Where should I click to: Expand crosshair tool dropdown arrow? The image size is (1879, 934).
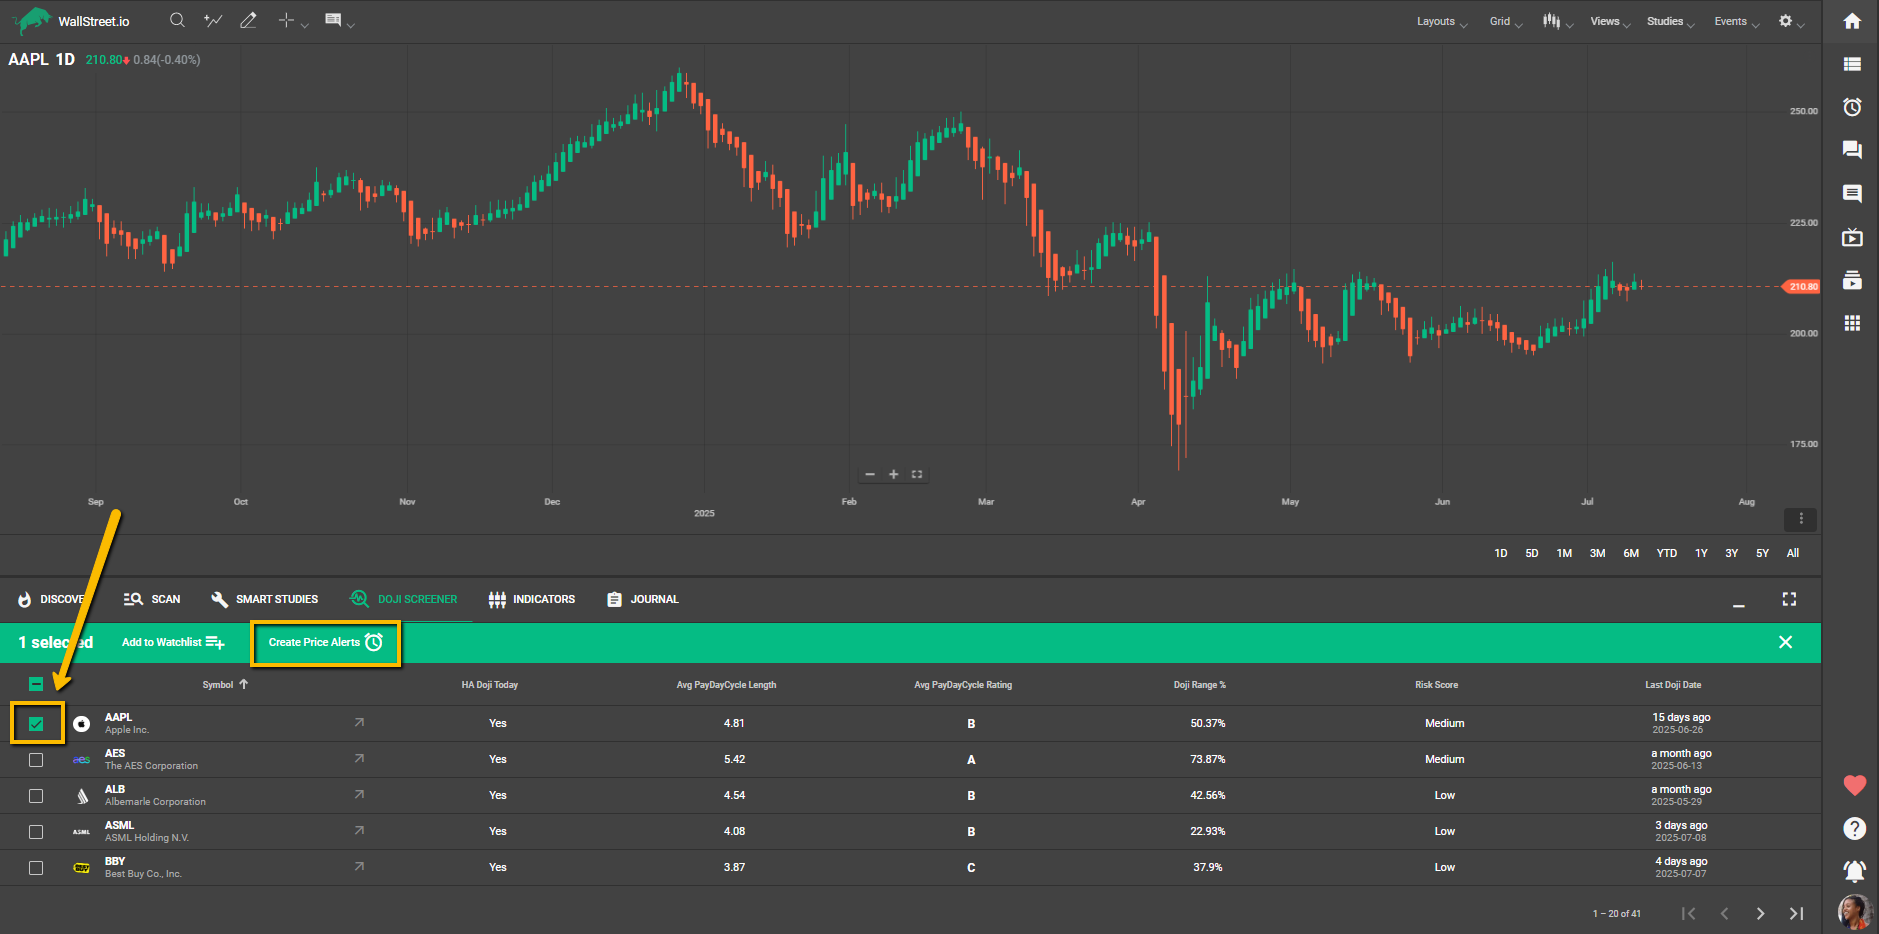click(304, 24)
